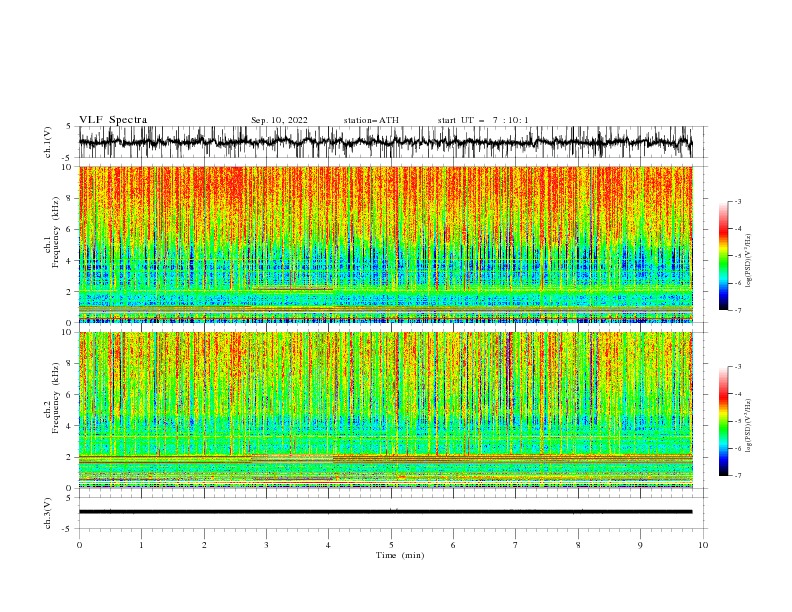Image resolution: width=792 pixels, height=612 pixels.
Task: Select the "start UT = 7 :10: 1" text
Action: [x=483, y=120]
